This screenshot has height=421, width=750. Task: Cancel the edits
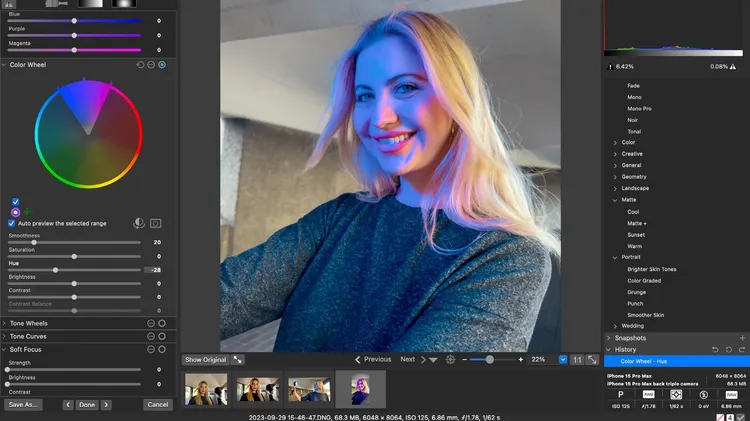(158, 405)
